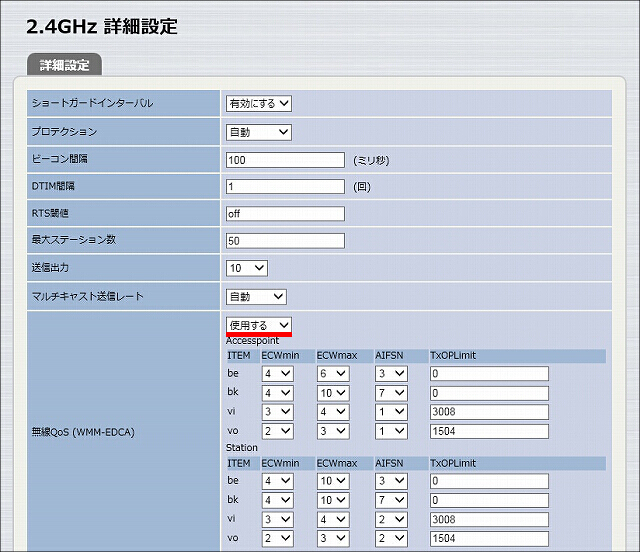Viewport: 640px width, 552px height.
Task: Open Accesspoint be ECWmin dropdown
Action: pos(278,374)
